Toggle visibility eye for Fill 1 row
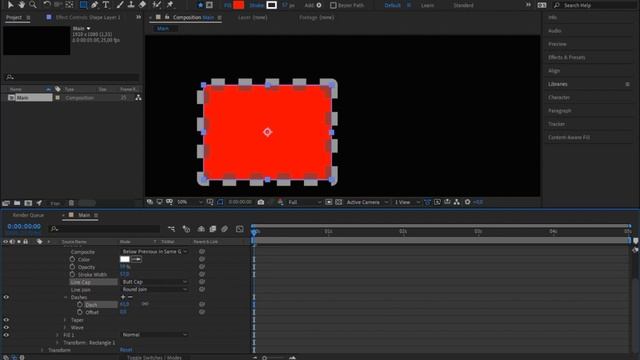Screen dimensions: 640x360 pyautogui.click(x=6, y=335)
